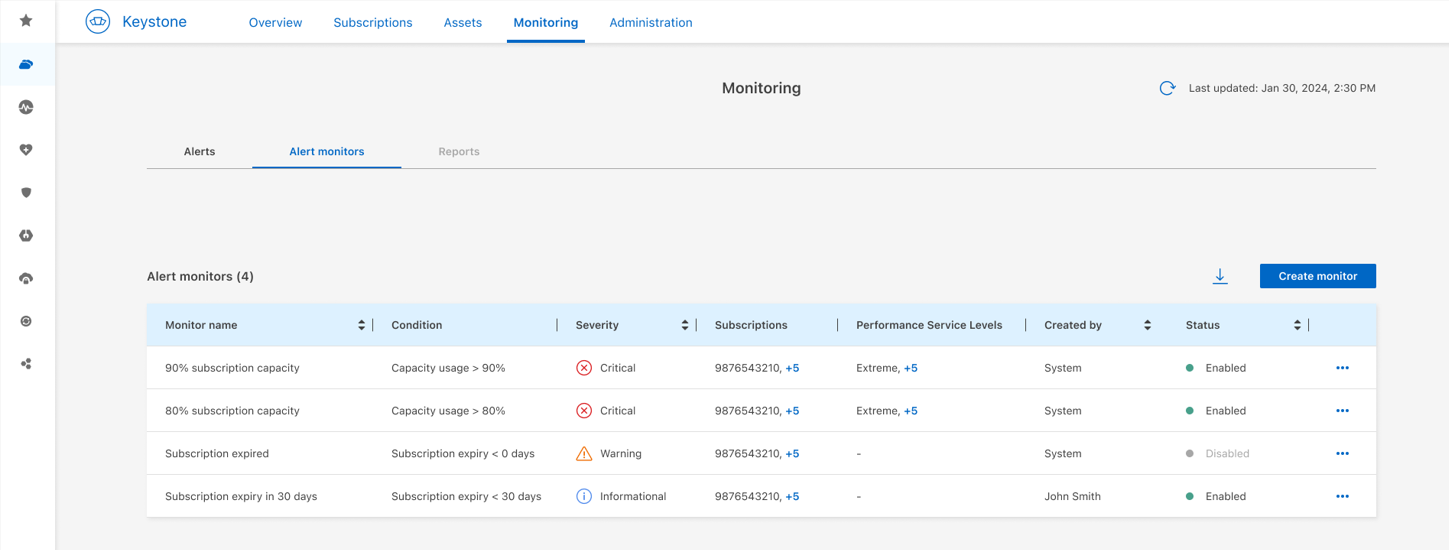1449x550 pixels.
Task: Open actions menu for 90% subscription capacity
Action: pos(1342,368)
